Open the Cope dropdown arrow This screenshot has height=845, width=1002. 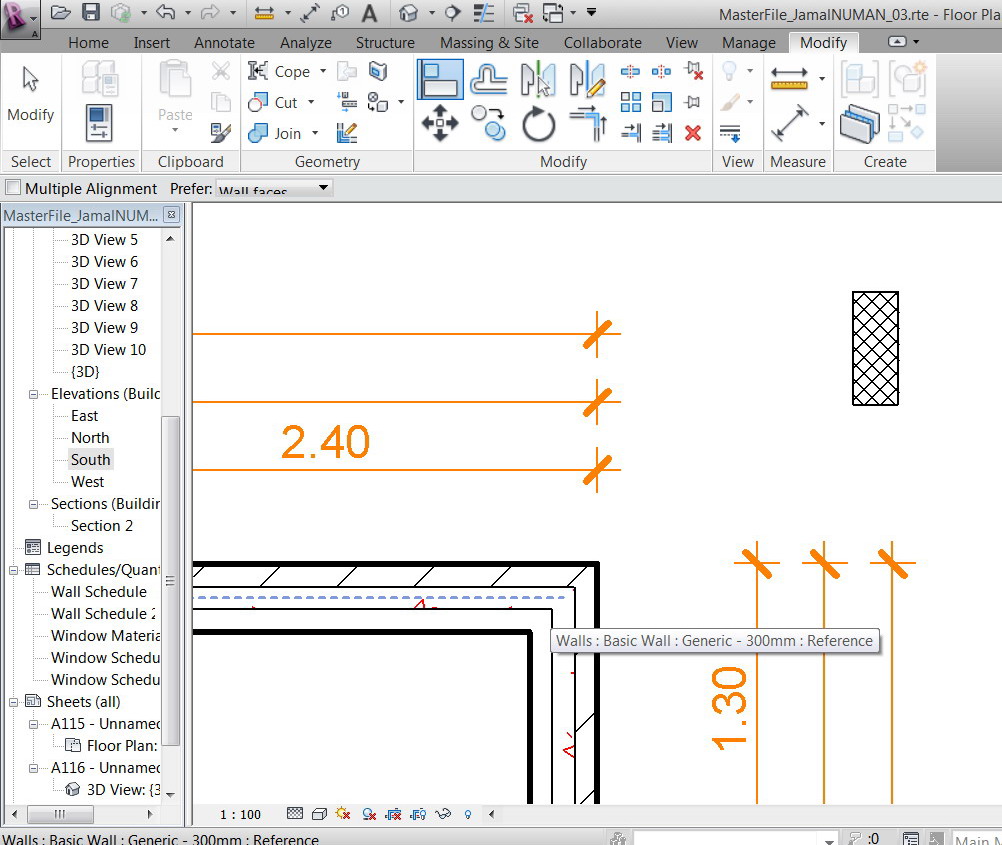[x=323, y=71]
